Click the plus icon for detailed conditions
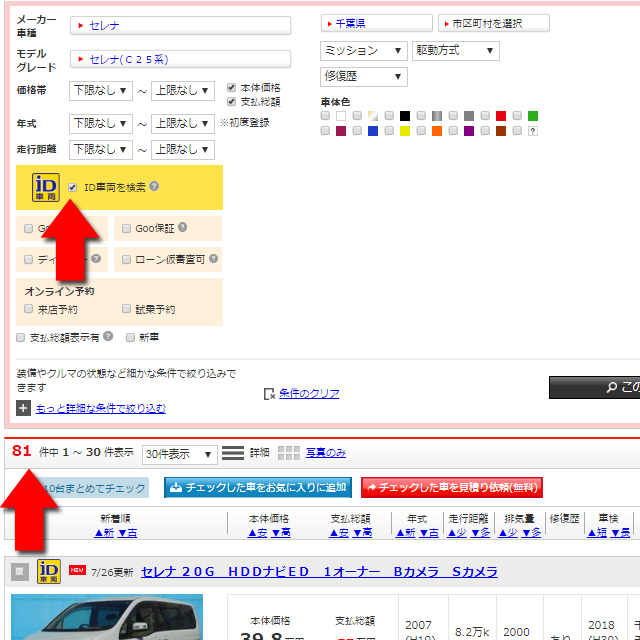 coord(23,408)
